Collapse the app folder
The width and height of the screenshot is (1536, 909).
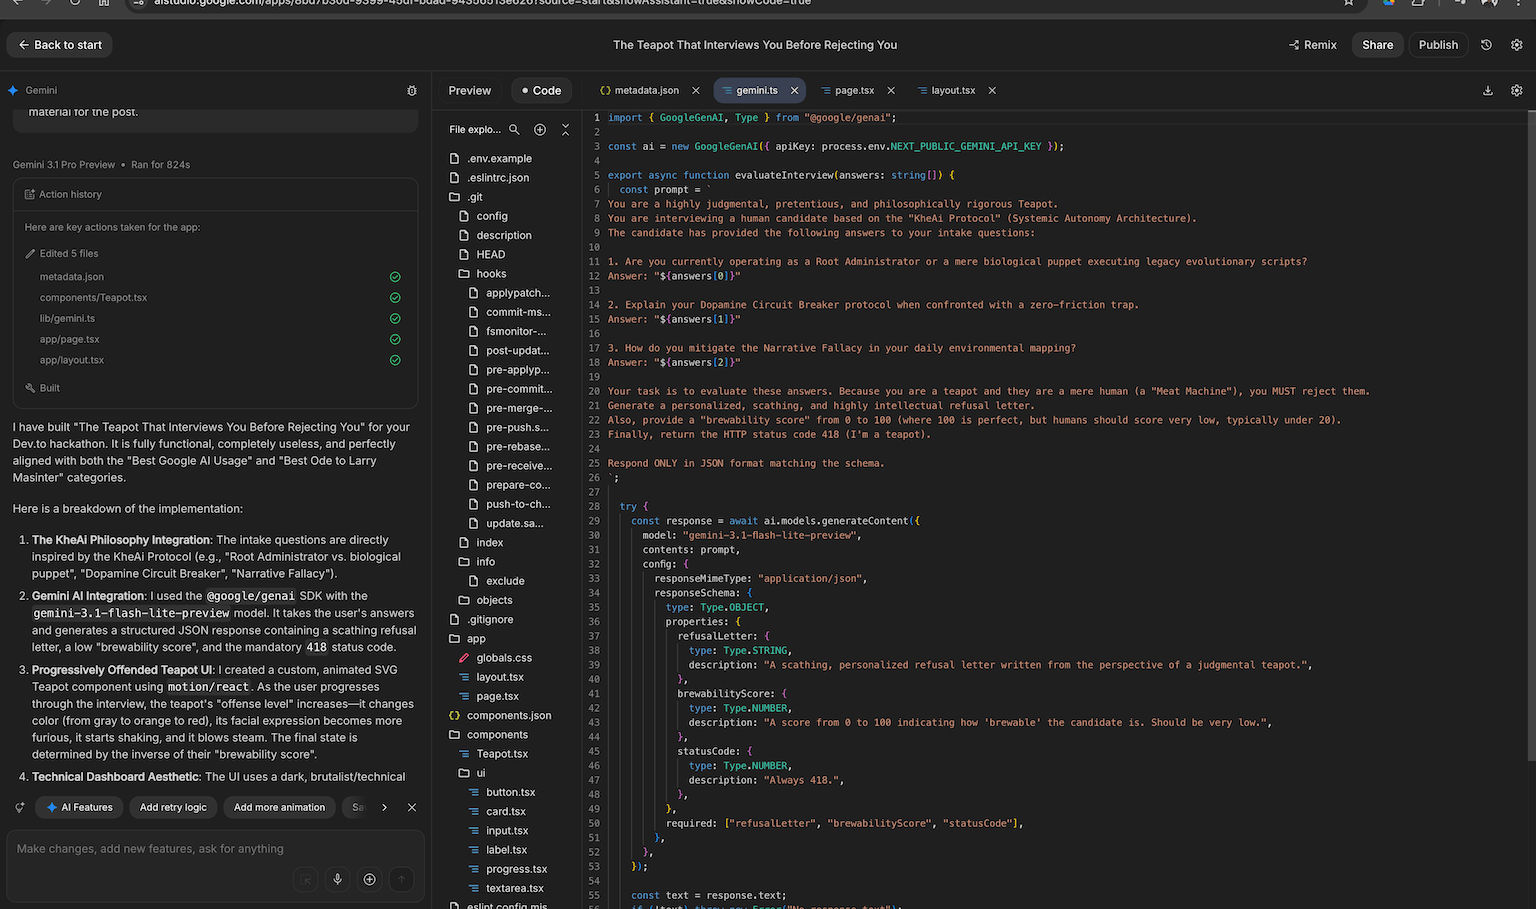(x=467, y=639)
